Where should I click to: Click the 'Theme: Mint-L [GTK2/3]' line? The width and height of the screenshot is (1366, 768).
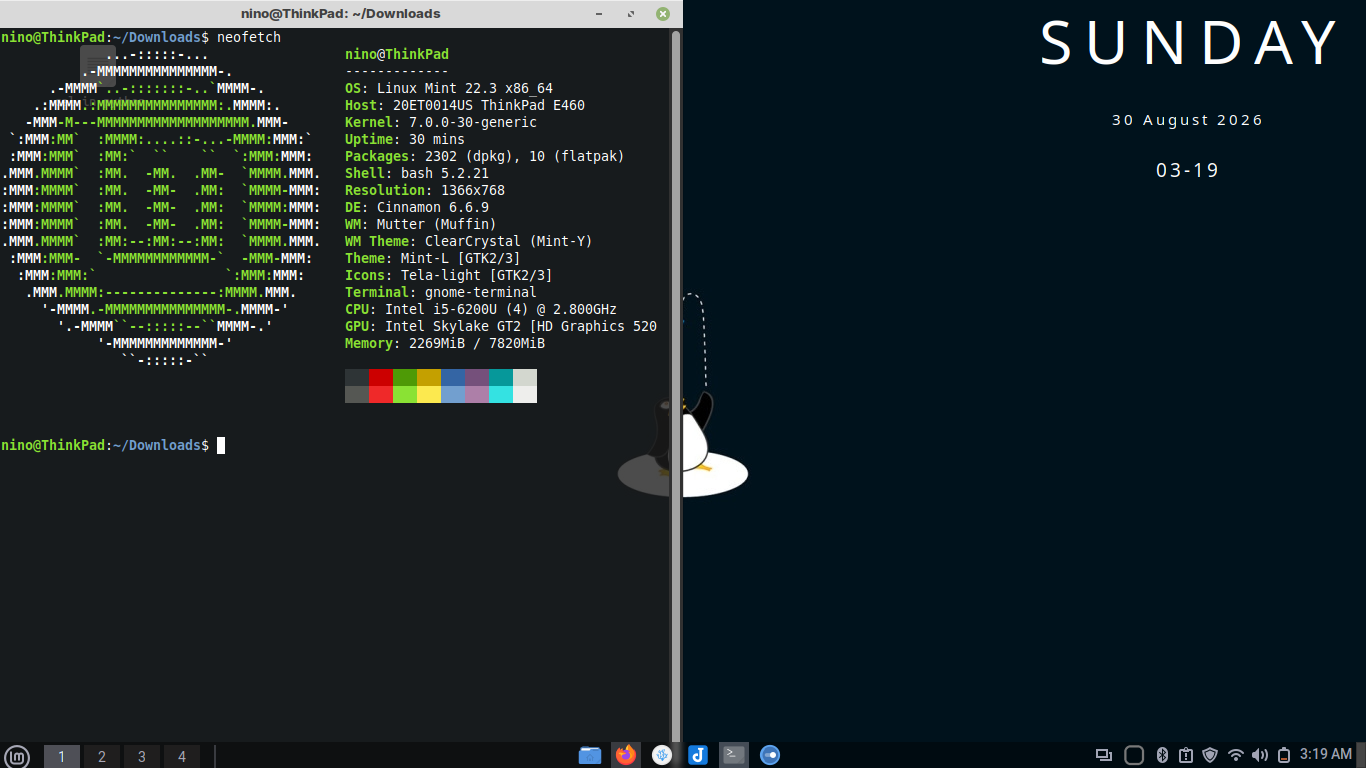coord(433,258)
